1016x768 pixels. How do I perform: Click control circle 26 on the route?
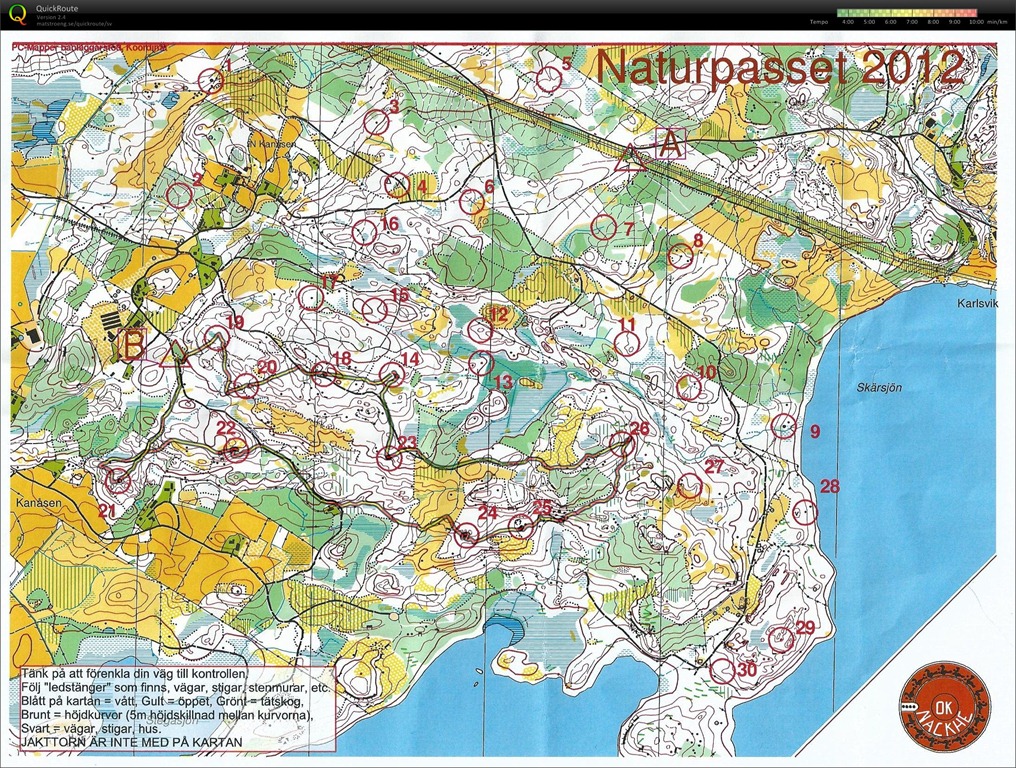622,444
